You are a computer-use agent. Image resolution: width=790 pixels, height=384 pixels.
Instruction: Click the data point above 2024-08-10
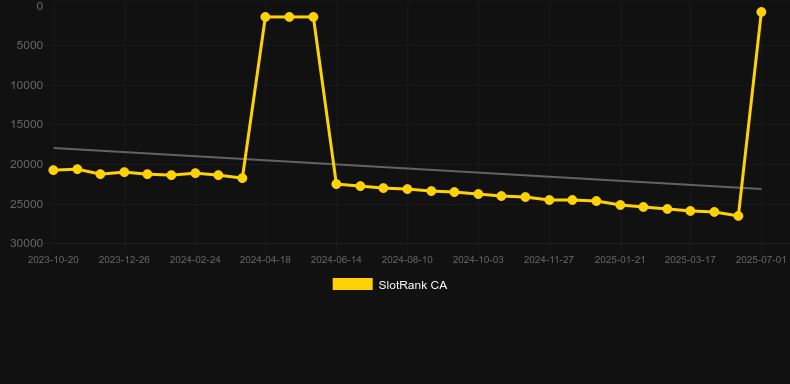pyautogui.click(x=407, y=189)
